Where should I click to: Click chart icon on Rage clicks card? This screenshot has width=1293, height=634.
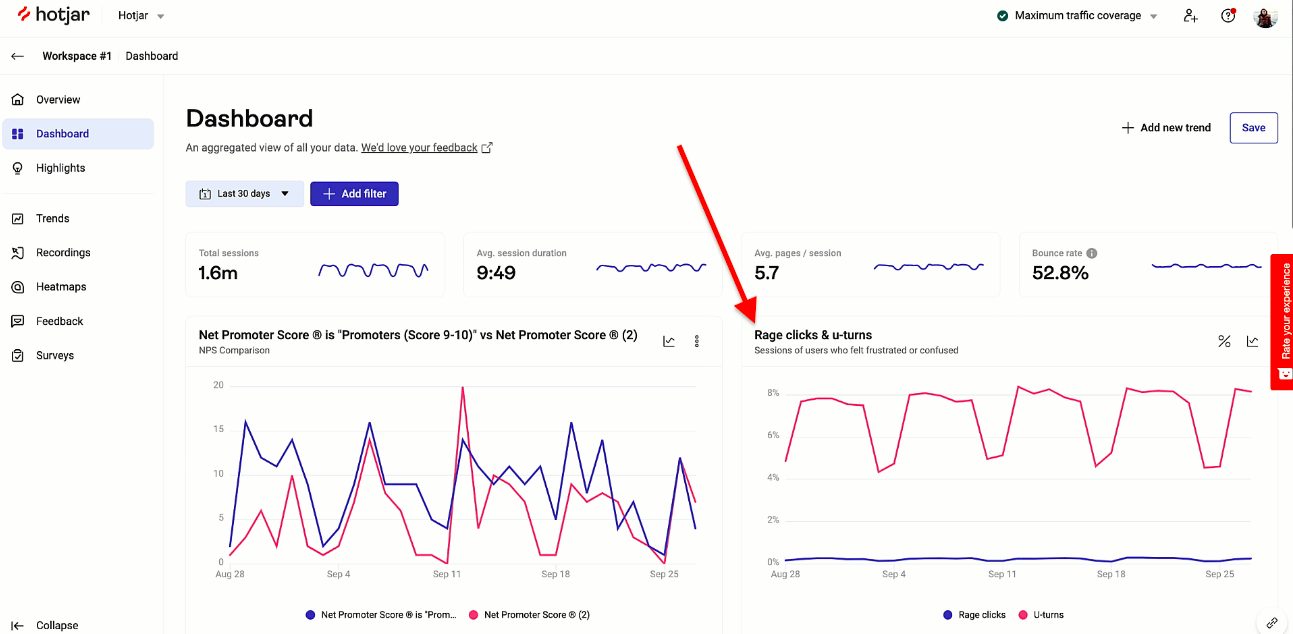pos(1252,341)
